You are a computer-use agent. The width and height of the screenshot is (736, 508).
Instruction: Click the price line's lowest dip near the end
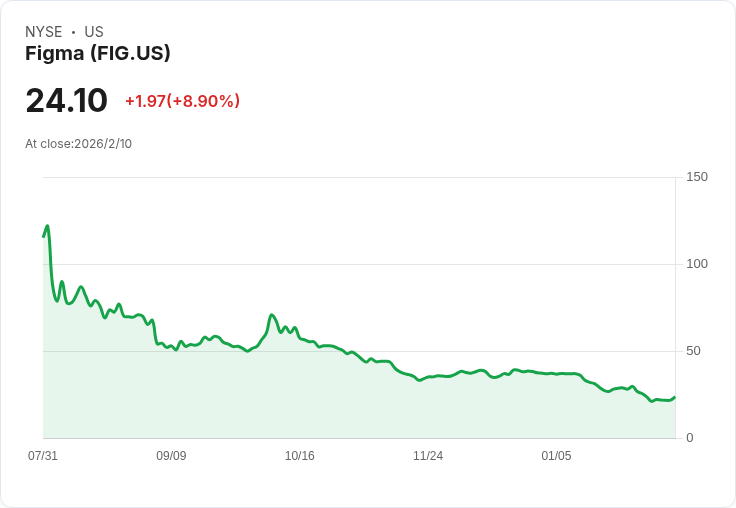[x=652, y=401]
